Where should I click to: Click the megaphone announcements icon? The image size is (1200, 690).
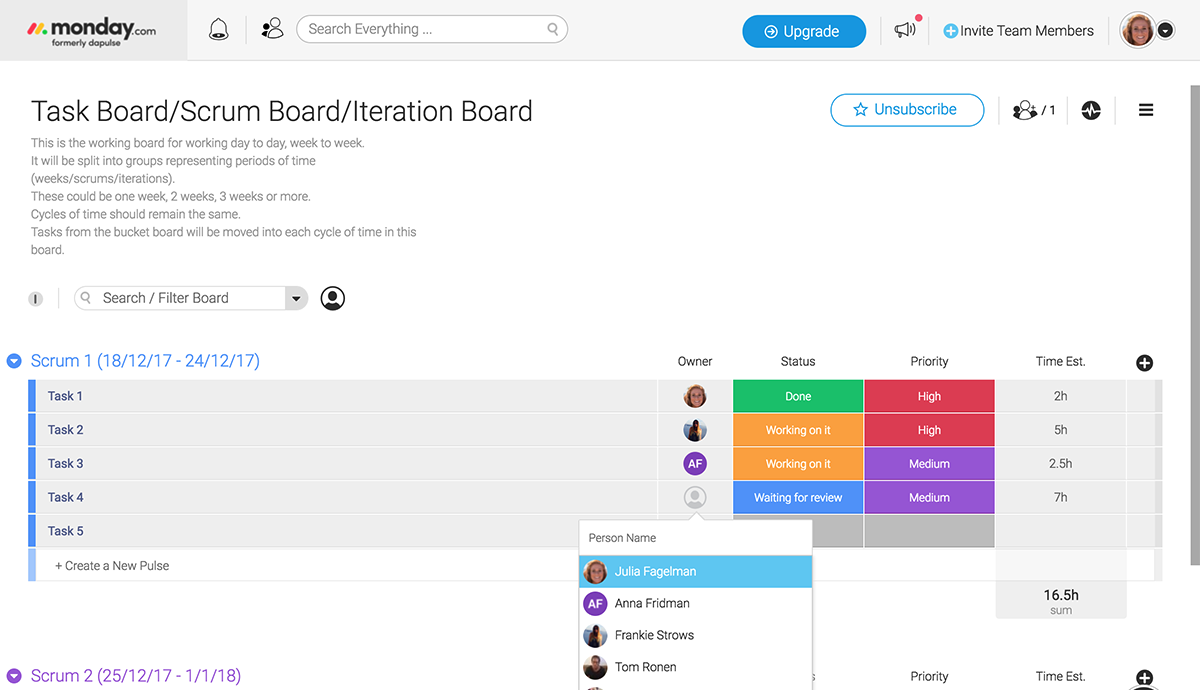[905, 31]
